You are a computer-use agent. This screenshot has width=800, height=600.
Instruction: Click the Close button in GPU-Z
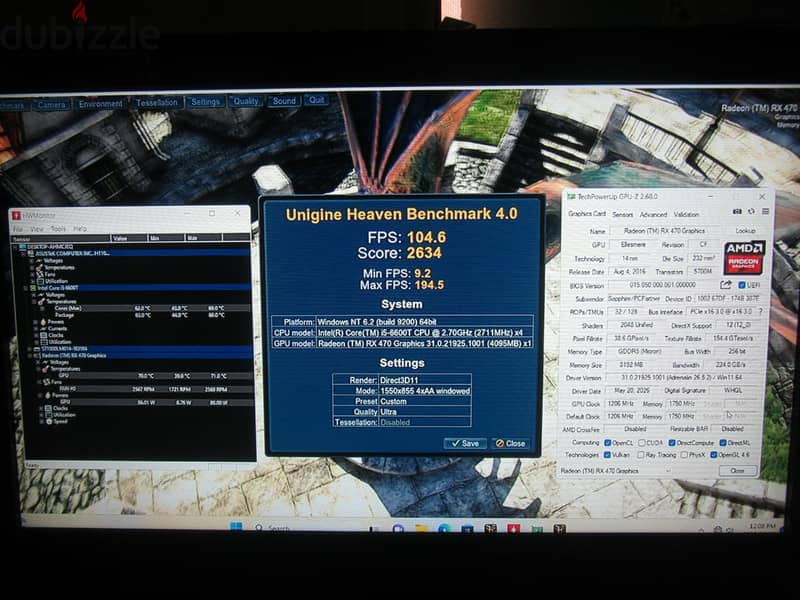click(x=737, y=470)
